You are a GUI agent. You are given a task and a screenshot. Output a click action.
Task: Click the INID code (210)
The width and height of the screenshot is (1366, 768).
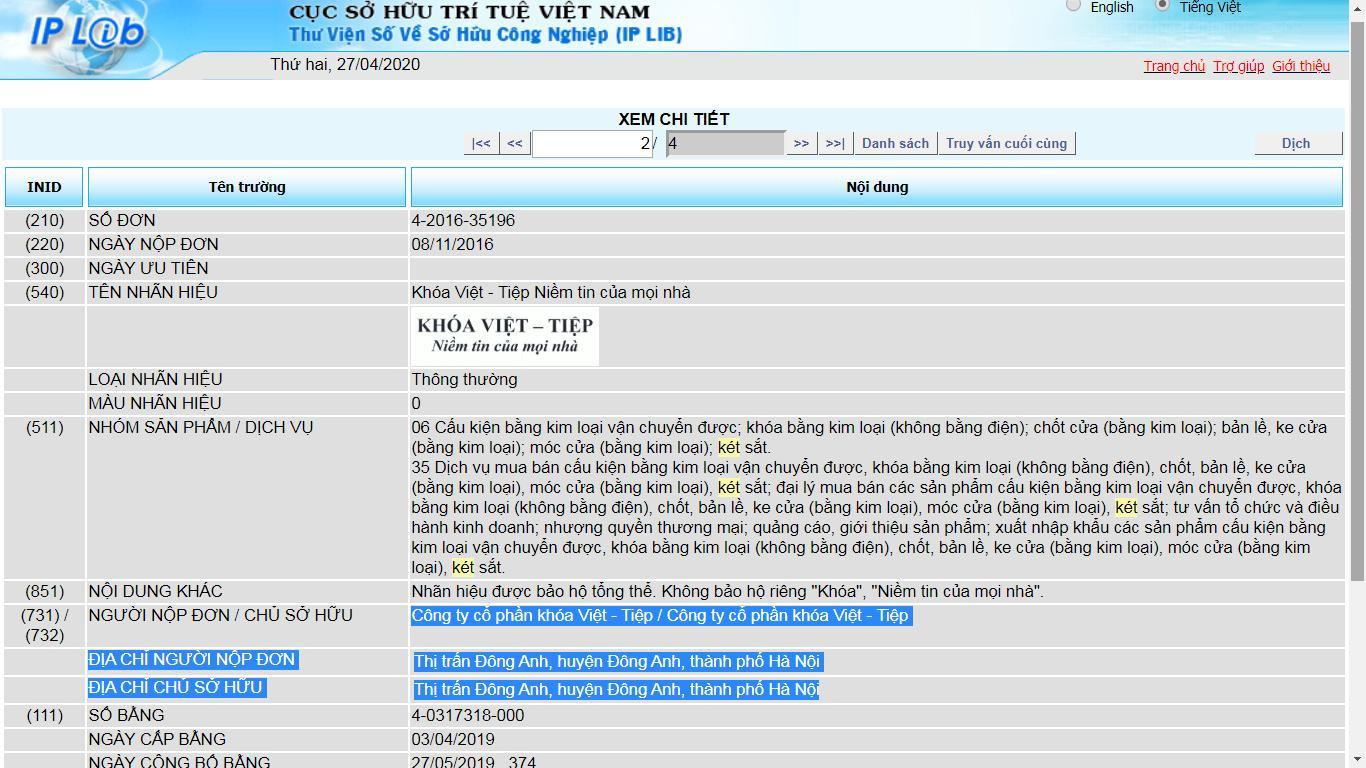[44, 220]
